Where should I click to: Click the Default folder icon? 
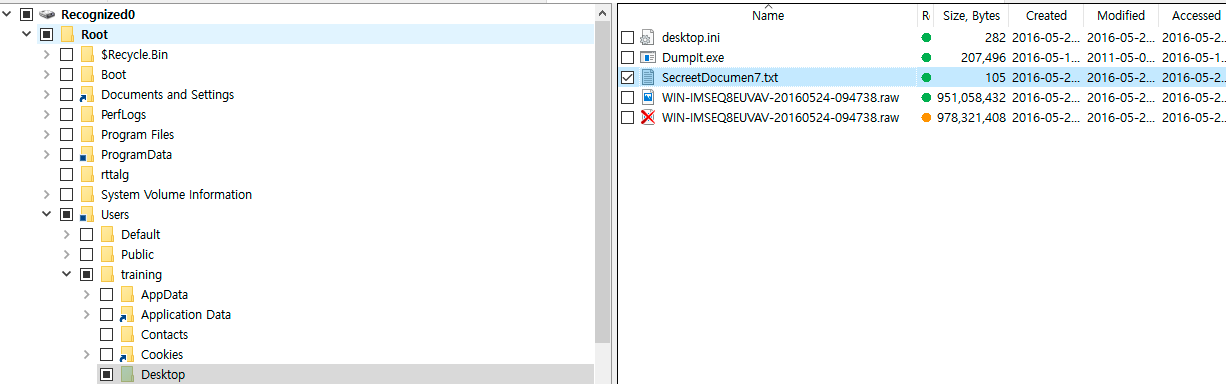[x=107, y=235]
